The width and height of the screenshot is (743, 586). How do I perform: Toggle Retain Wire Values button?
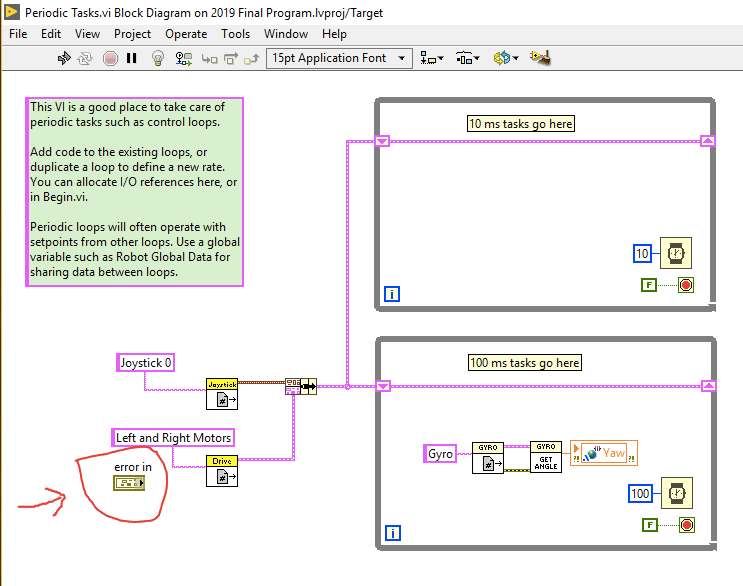[184, 58]
